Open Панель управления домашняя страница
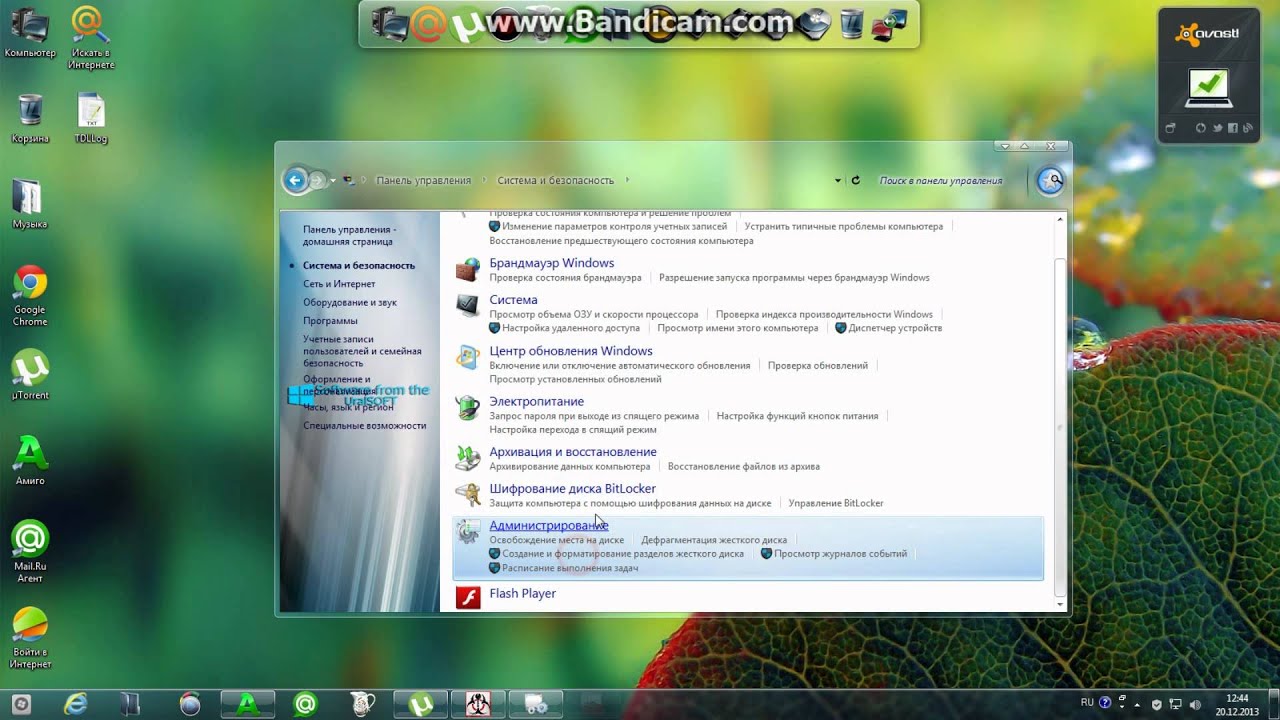The width and height of the screenshot is (1280, 720). [350, 235]
